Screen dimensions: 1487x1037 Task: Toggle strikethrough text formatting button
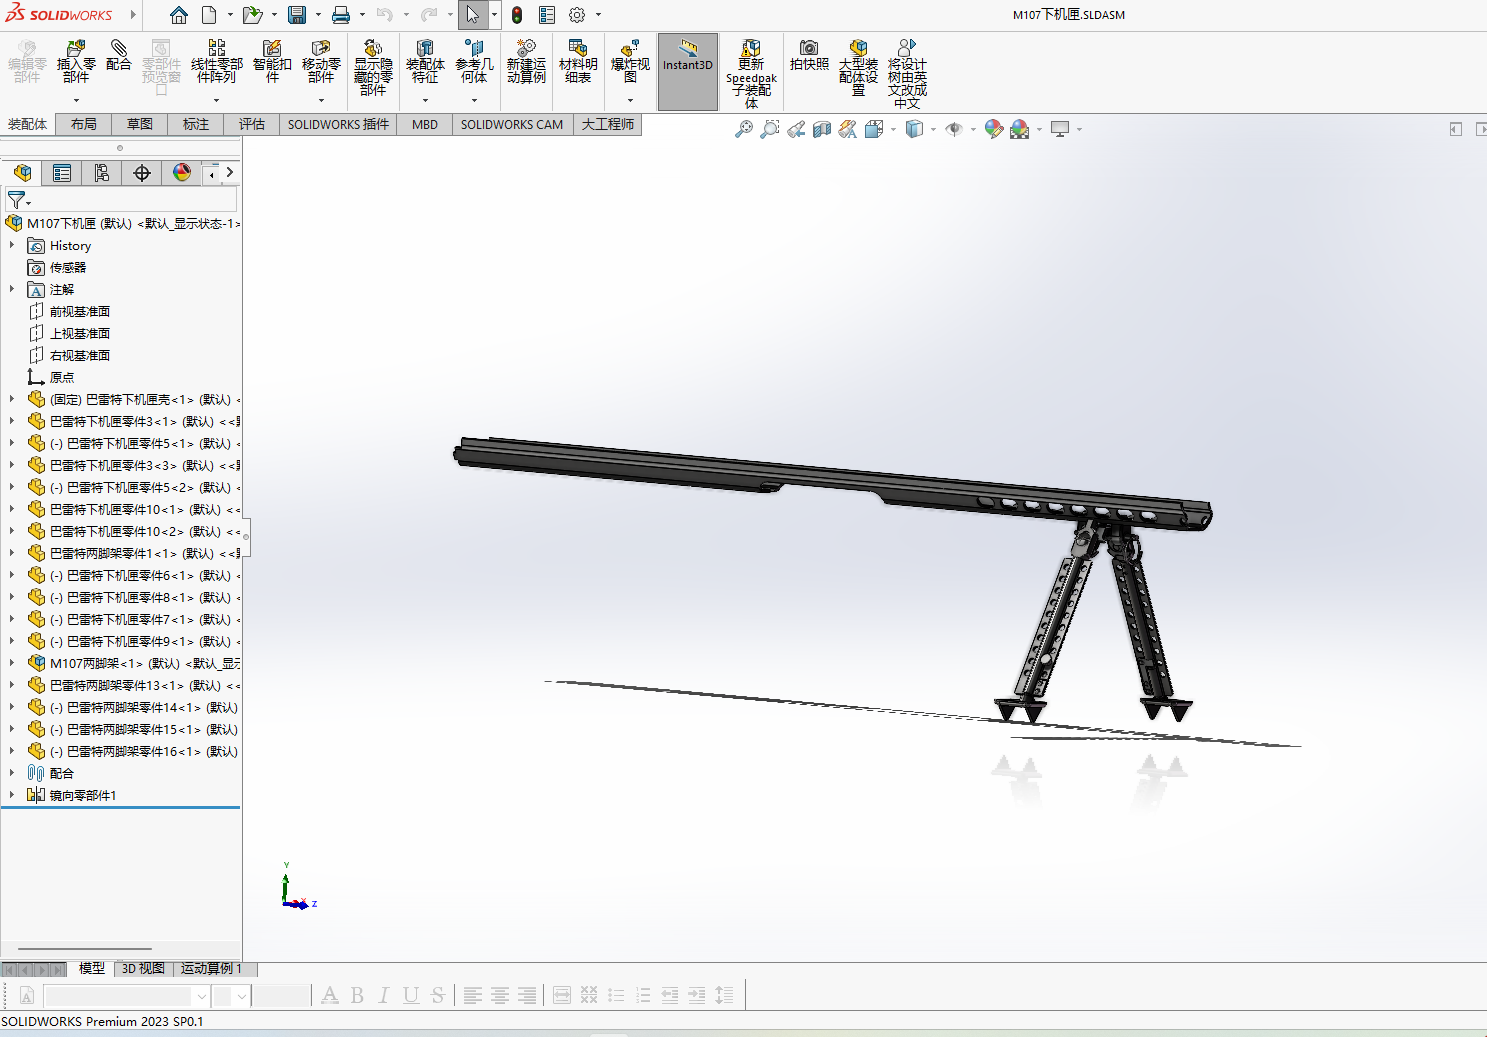tap(438, 995)
